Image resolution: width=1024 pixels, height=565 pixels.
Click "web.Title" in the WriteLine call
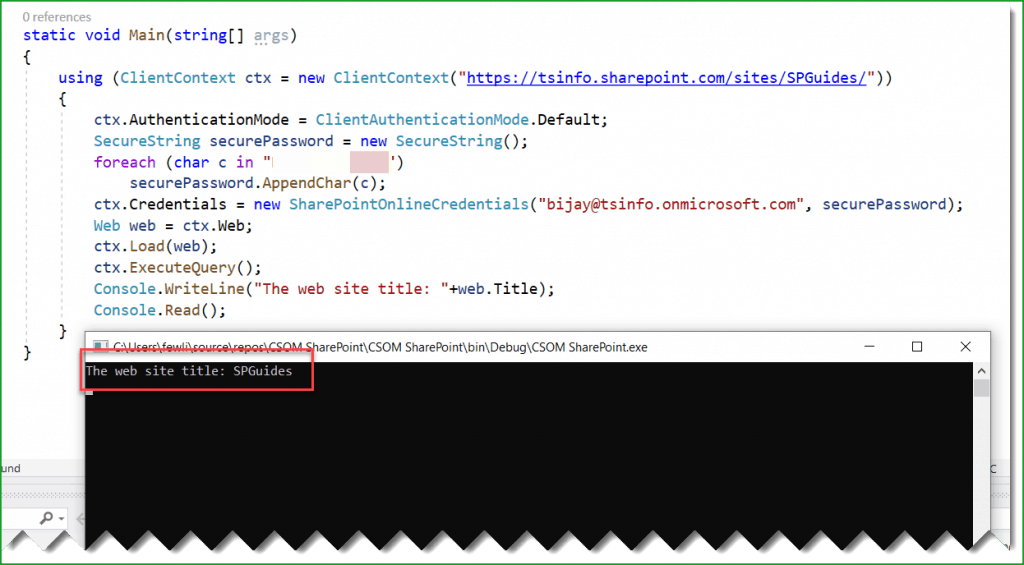(498, 288)
